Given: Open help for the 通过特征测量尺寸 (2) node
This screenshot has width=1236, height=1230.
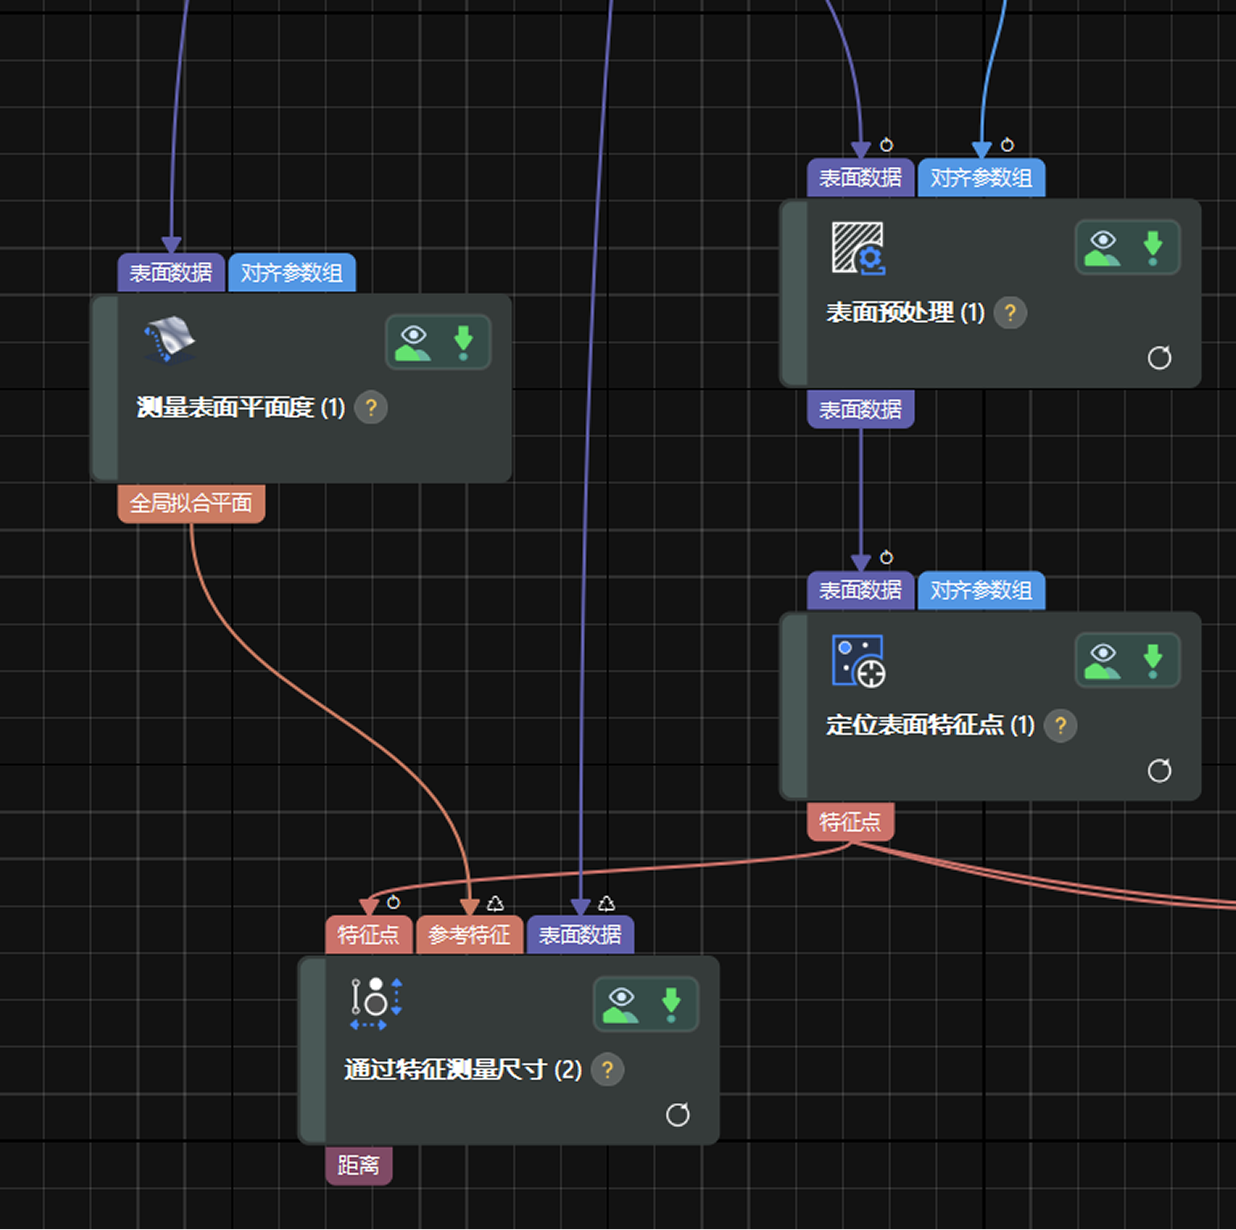Looking at the screenshot, I should pos(607,1070).
